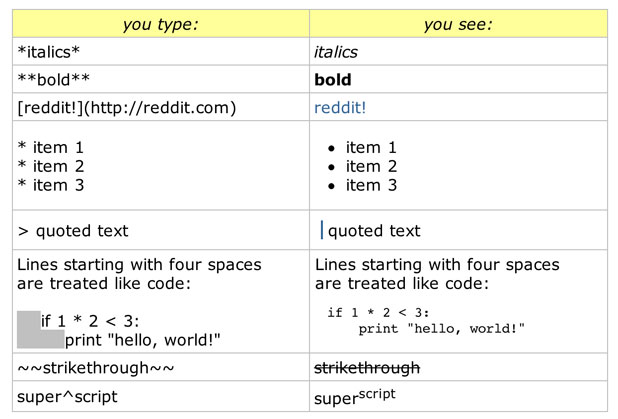Click the ~~strikethrough~~ source text
The image size is (618, 419).
pyautogui.click(x=96, y=368)
